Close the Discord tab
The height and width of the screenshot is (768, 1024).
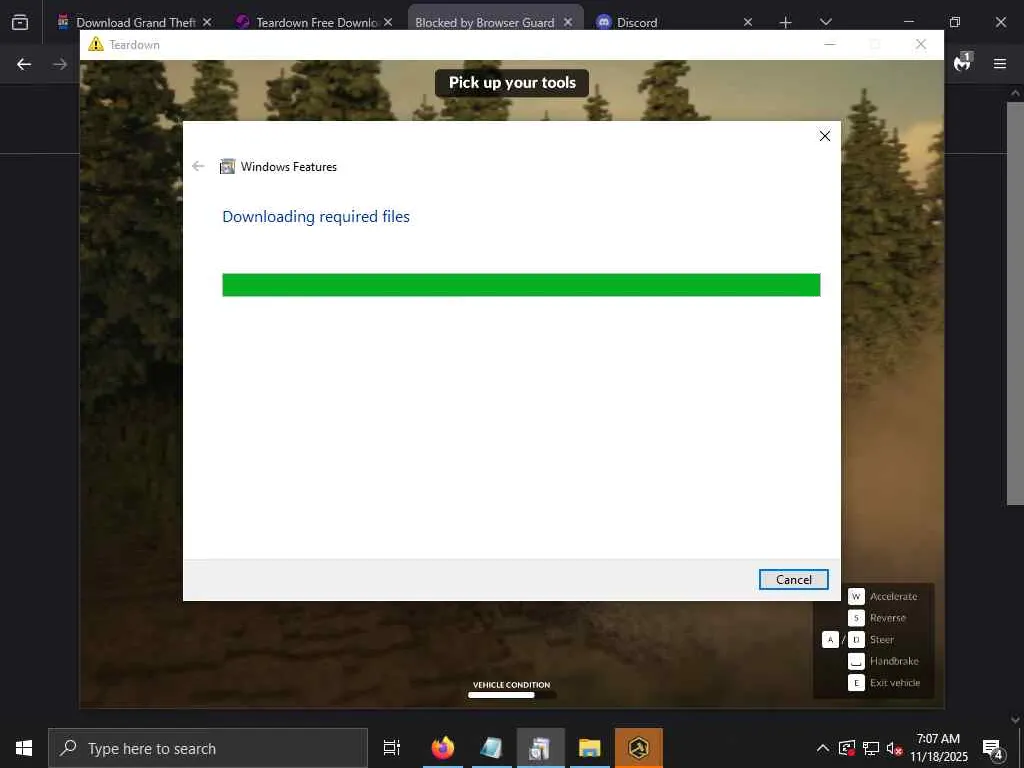[x=748, y=22]
